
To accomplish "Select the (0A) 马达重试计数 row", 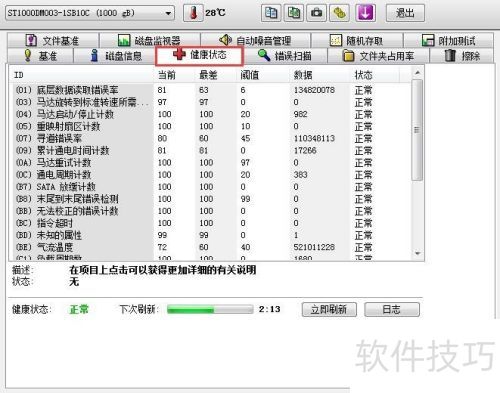I will (x=211, y=163).
